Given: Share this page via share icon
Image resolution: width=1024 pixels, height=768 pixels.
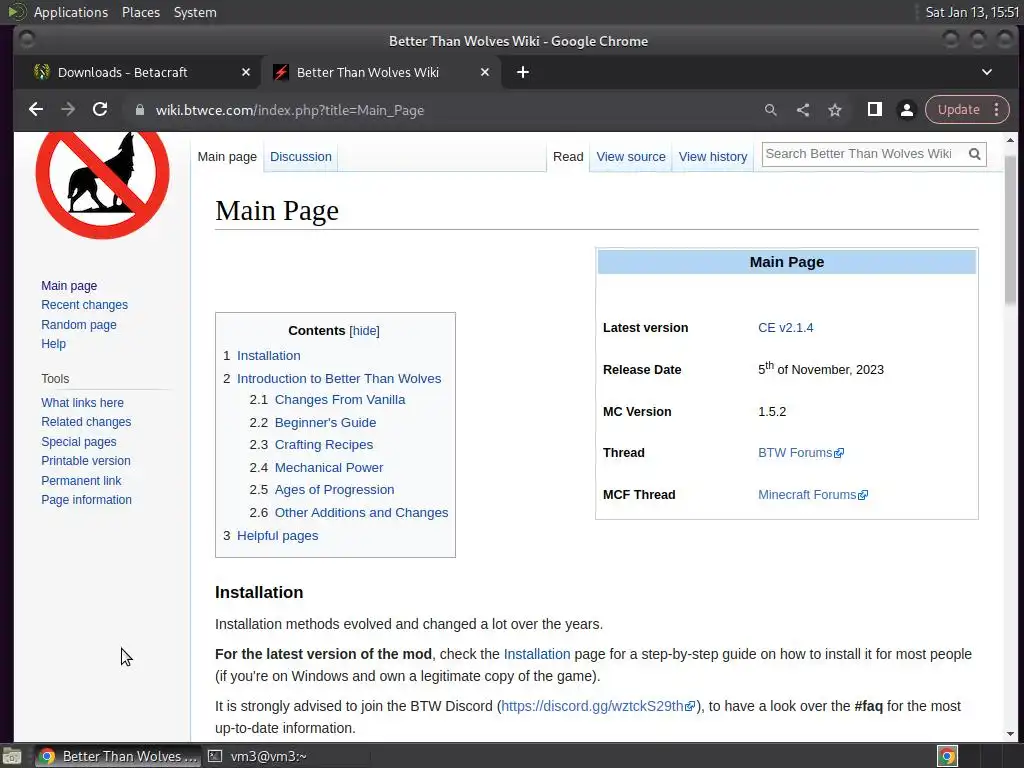Looking at the screenshot, I should (x=803, y=110).
